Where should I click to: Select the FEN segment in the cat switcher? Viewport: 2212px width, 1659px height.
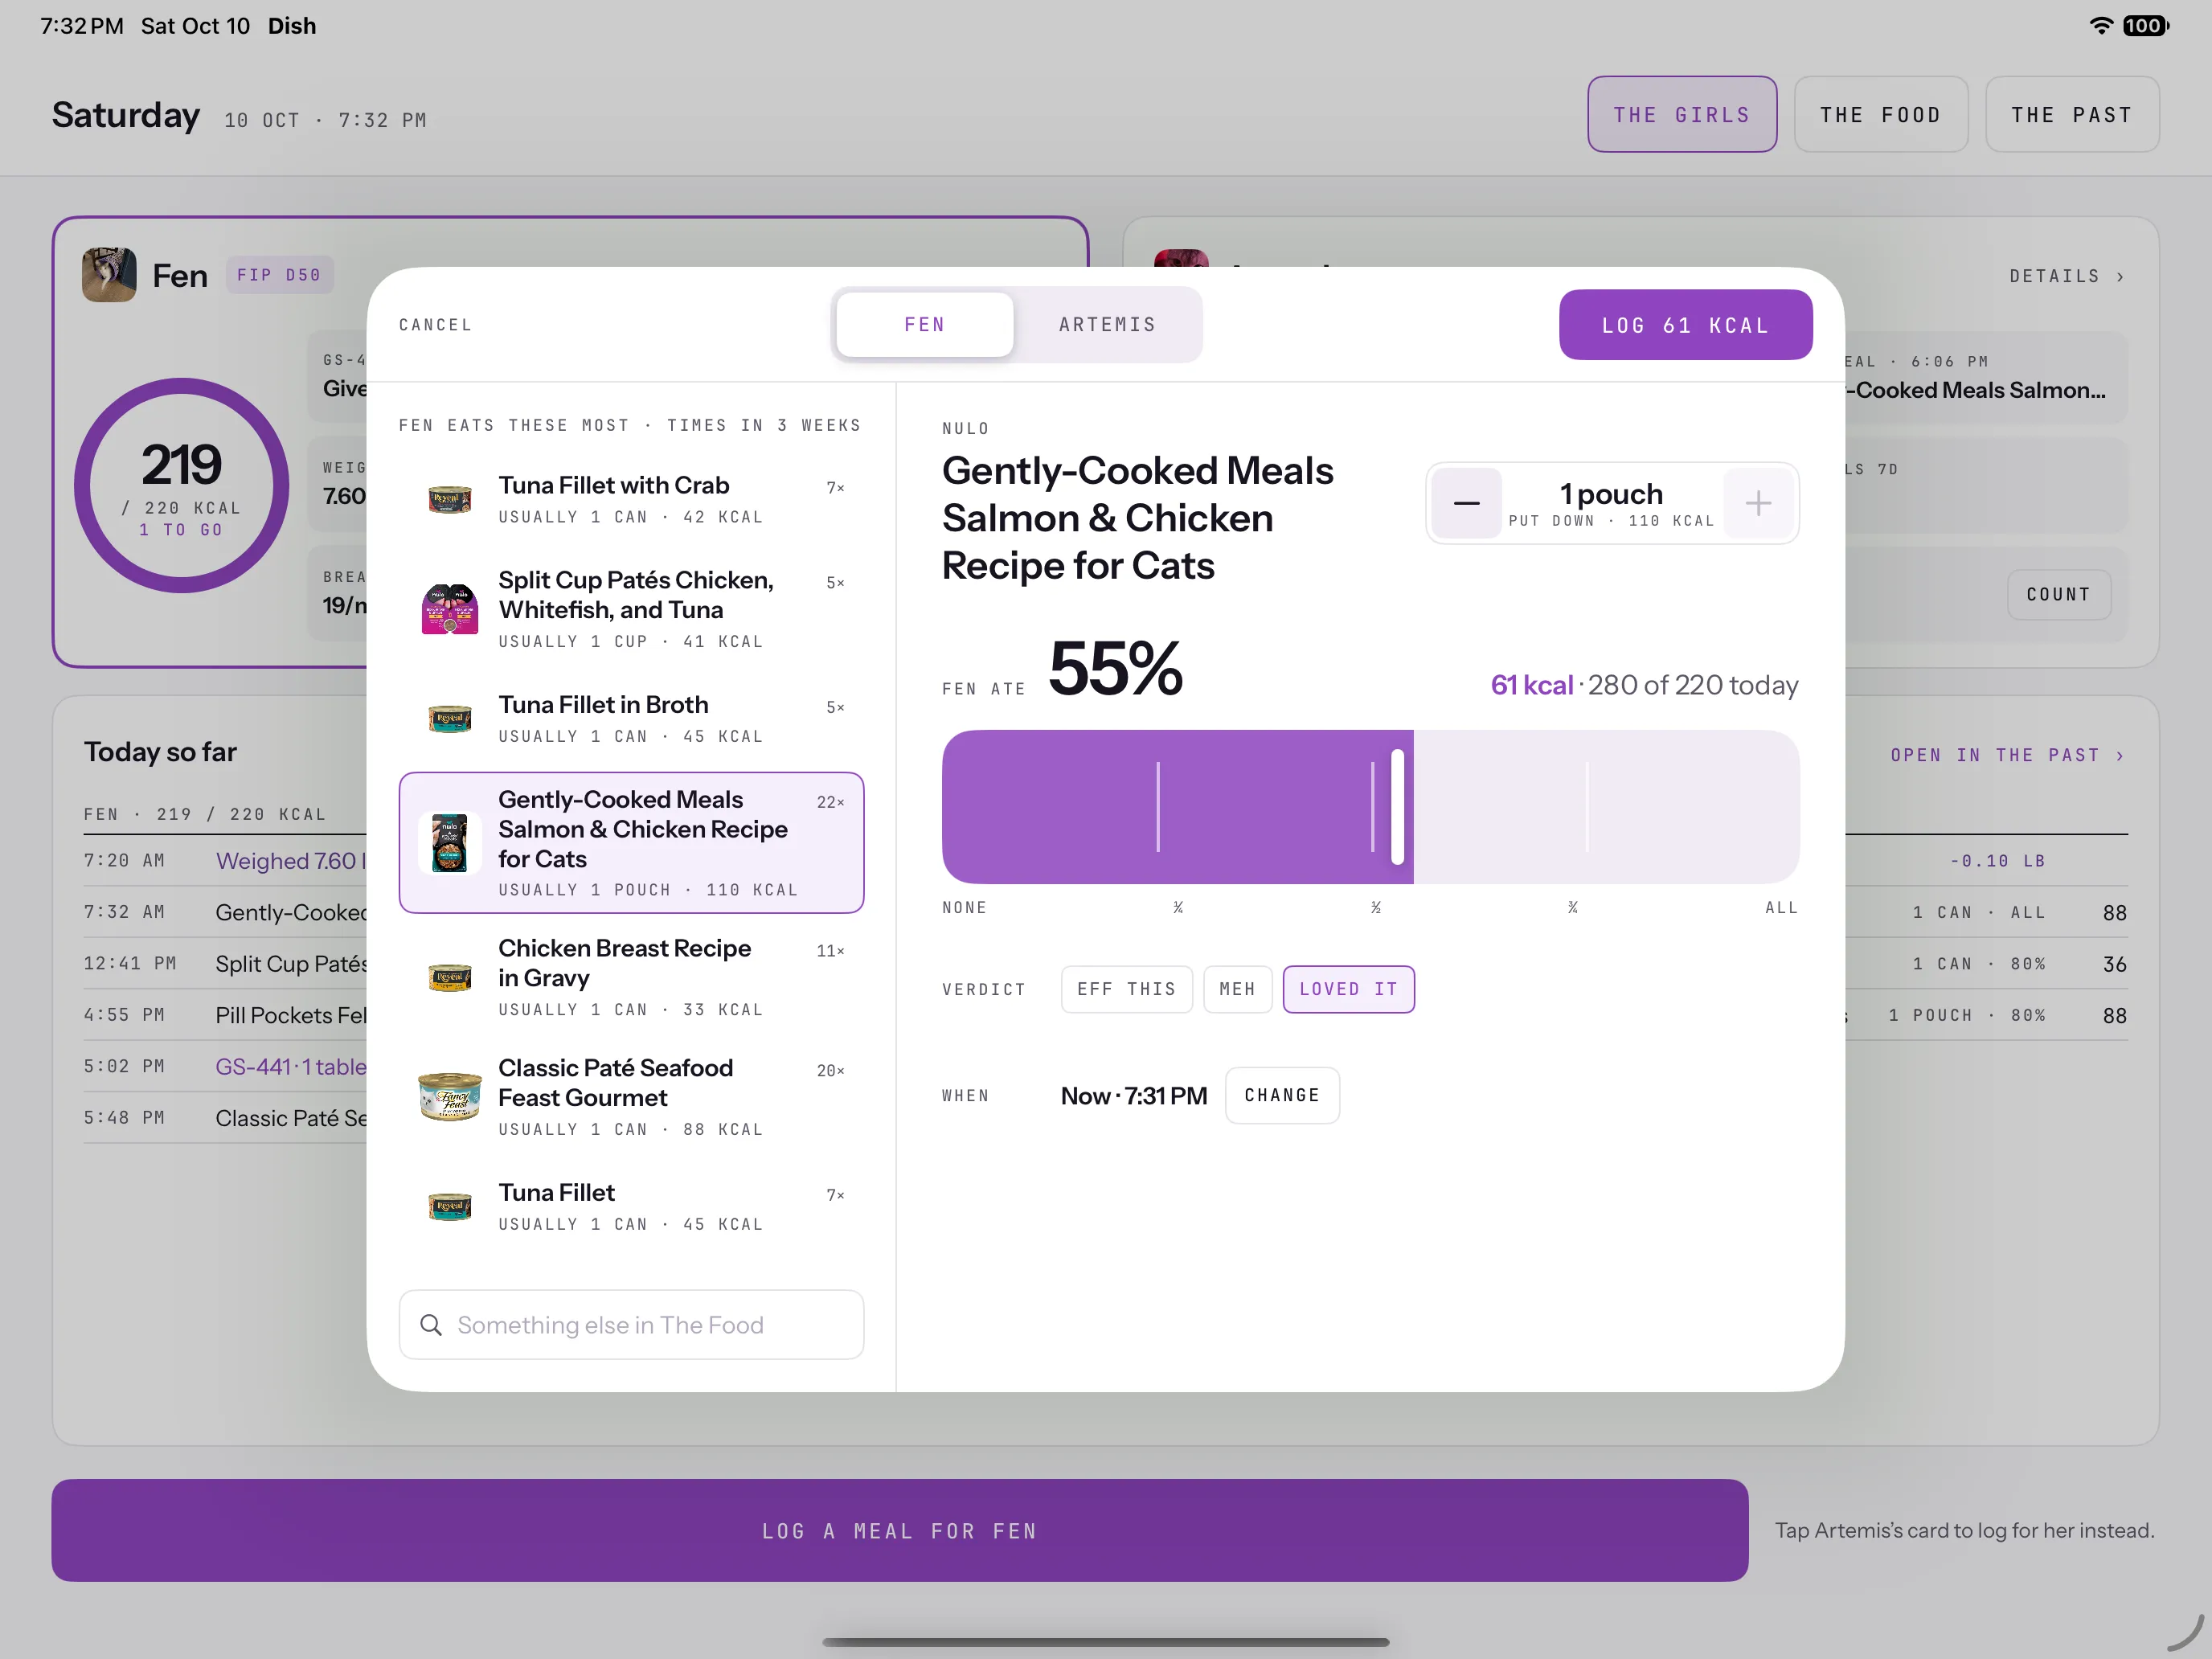pos(924,325)
